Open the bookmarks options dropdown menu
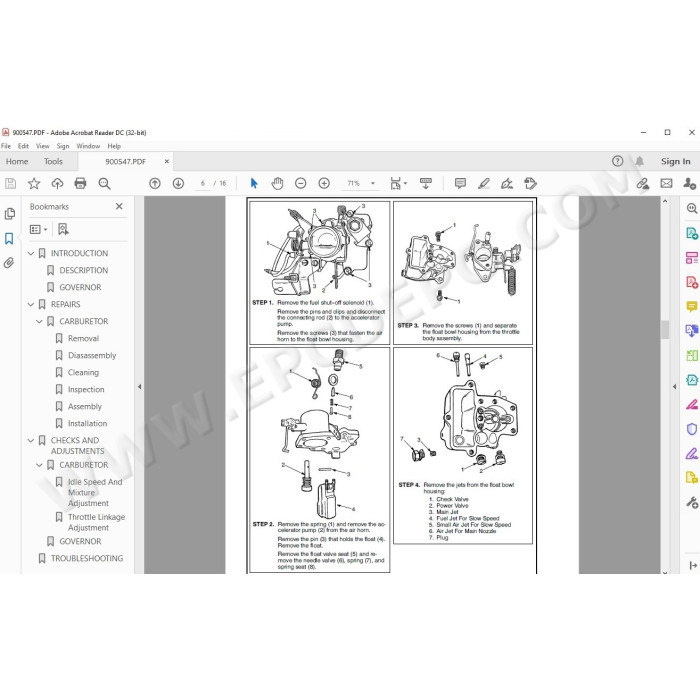 click(38, 229)
